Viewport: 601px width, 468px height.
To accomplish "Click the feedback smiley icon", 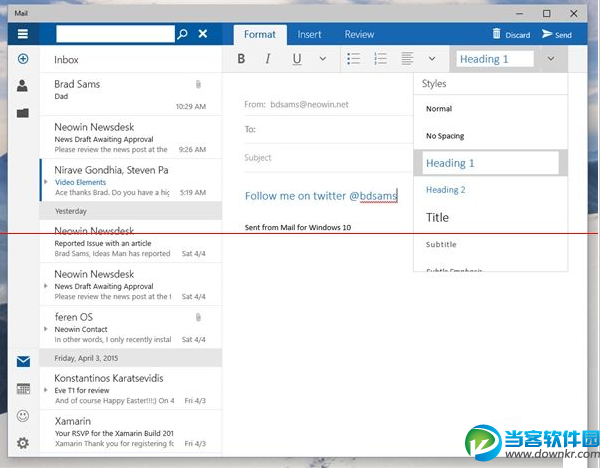I will pos(22,416).
